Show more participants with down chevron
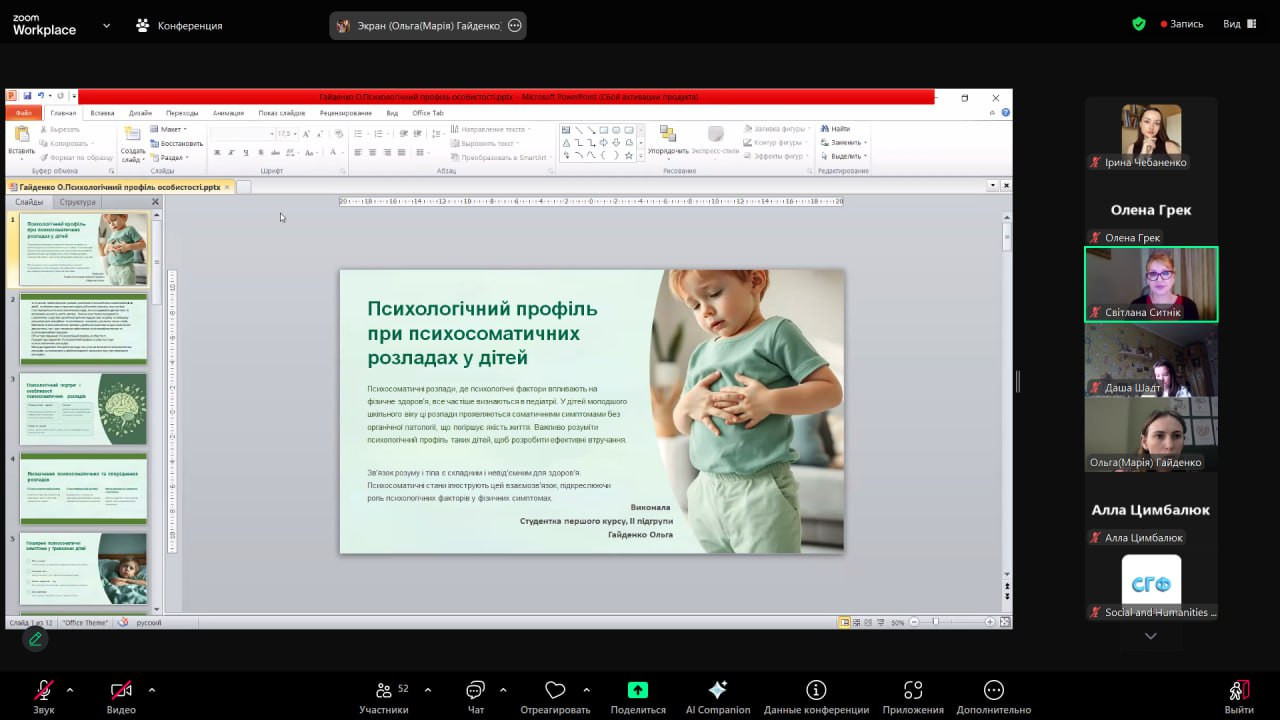This screenshot has height=720, width=1280. click(x=1150, y=636)
